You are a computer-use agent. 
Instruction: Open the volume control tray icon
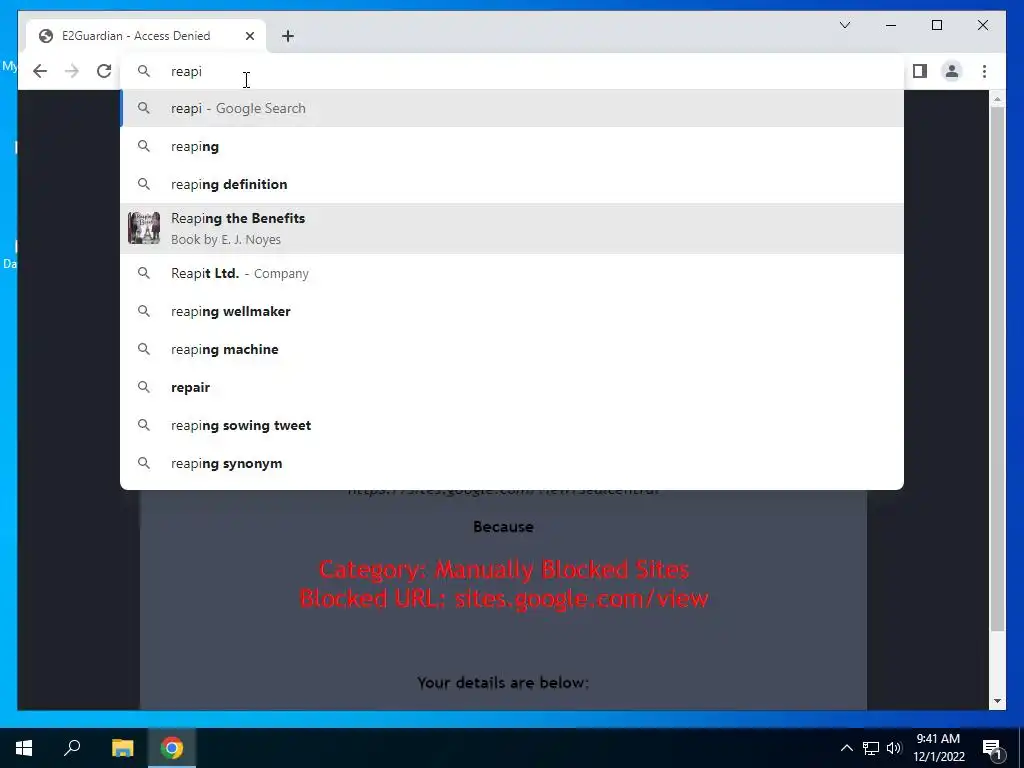pos(894,748)
